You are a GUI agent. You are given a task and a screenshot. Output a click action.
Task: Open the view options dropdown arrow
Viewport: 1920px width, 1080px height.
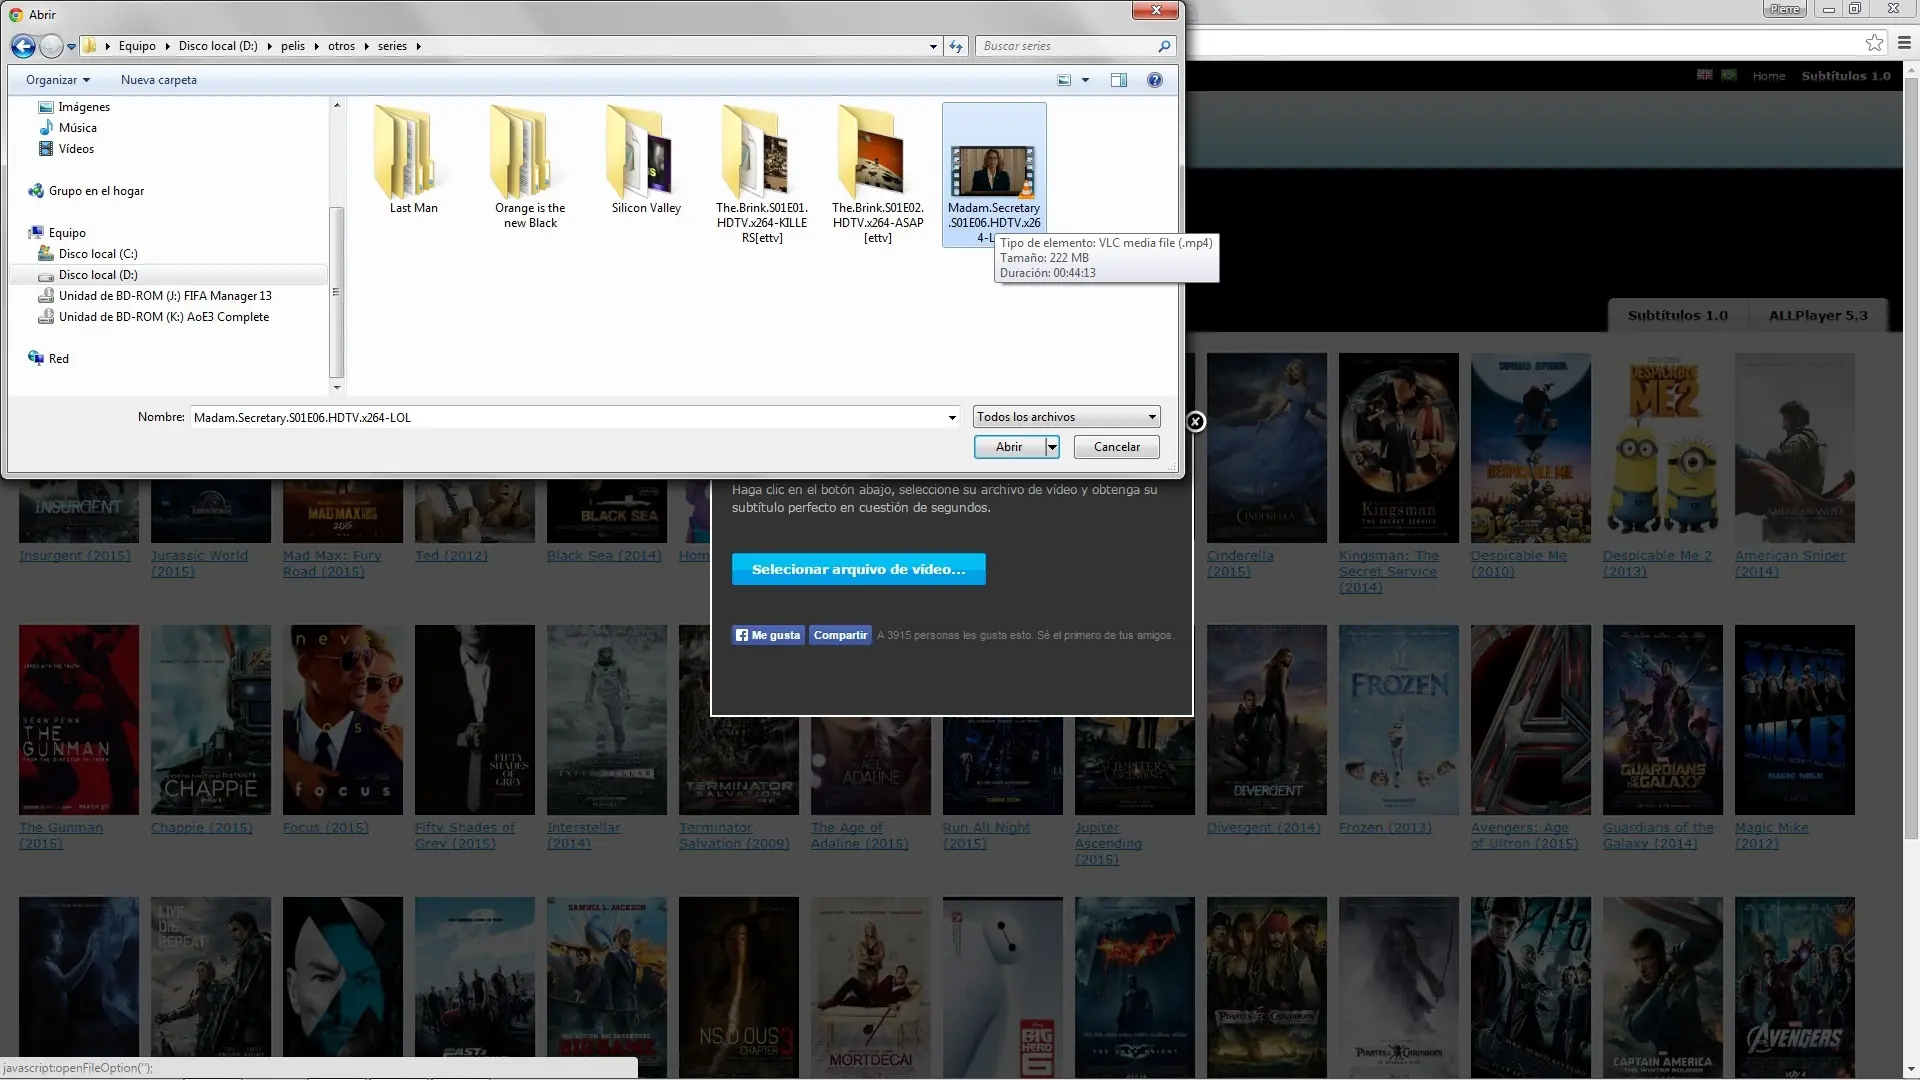point(1085,80)
